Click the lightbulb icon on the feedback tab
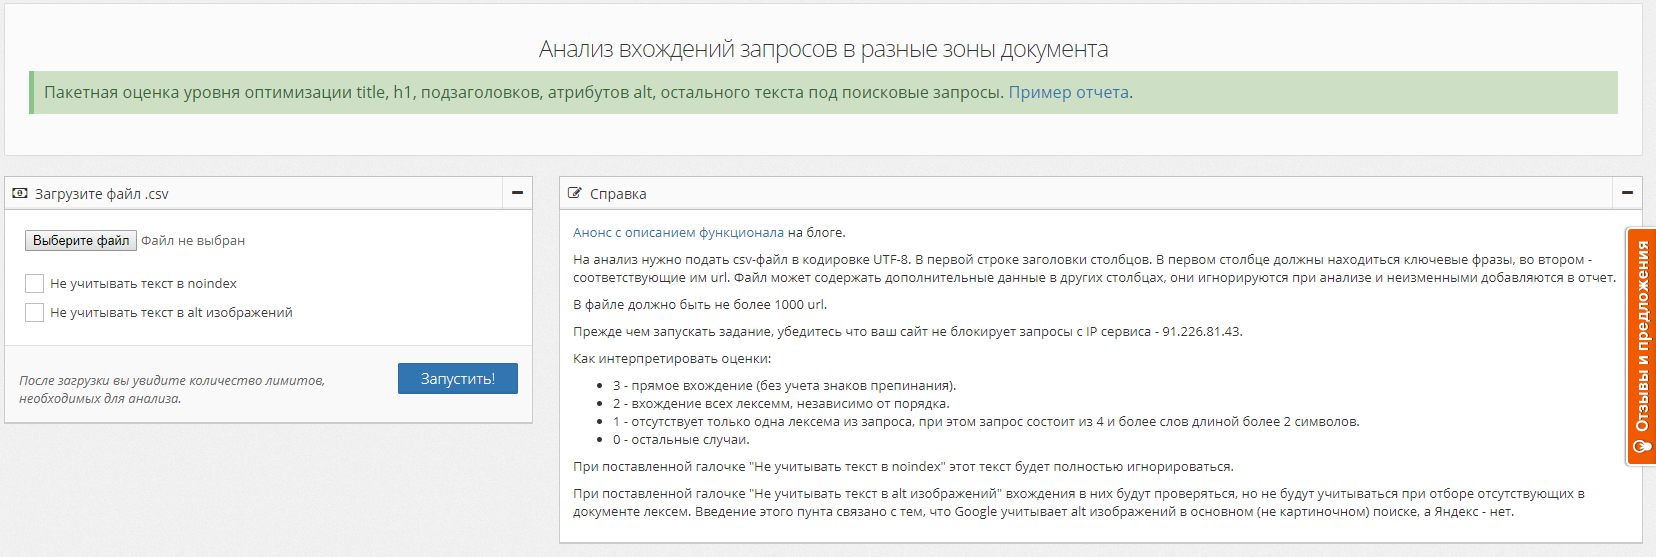Image resolution: width=1656 pixels, height=557 pixels. (1641, 447)
